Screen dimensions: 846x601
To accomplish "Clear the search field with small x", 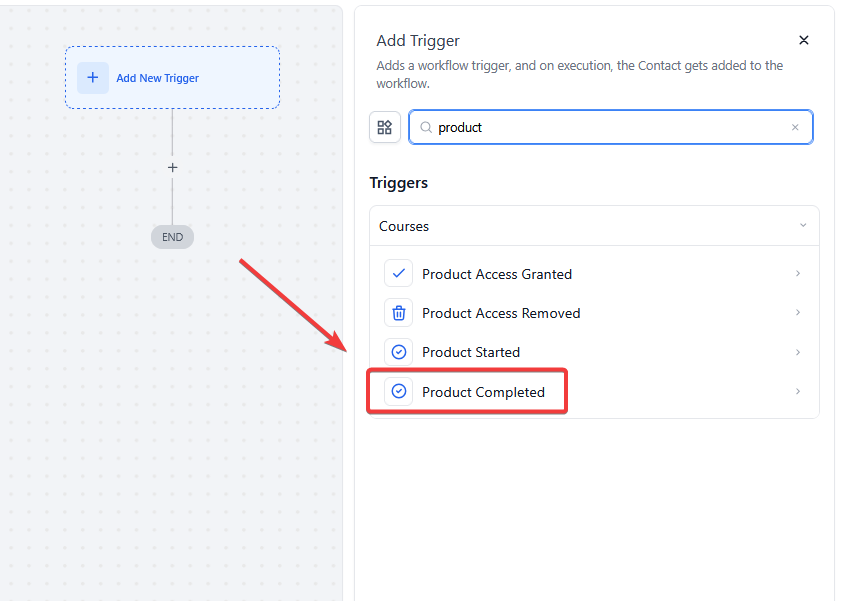I will (795, 128).
